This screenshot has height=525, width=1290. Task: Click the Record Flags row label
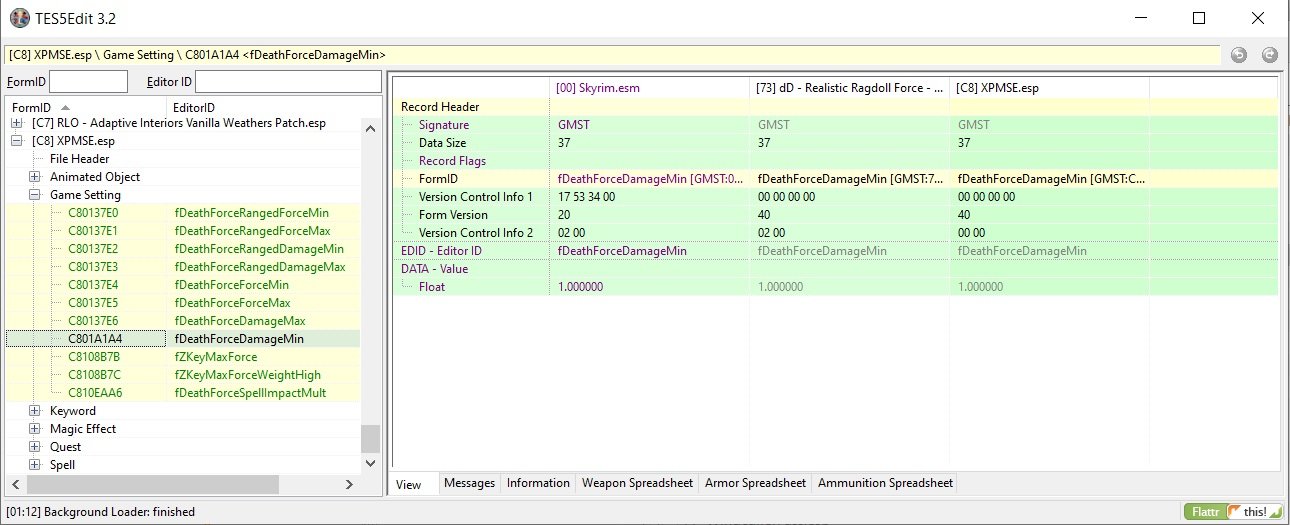[x=451, y=161]
